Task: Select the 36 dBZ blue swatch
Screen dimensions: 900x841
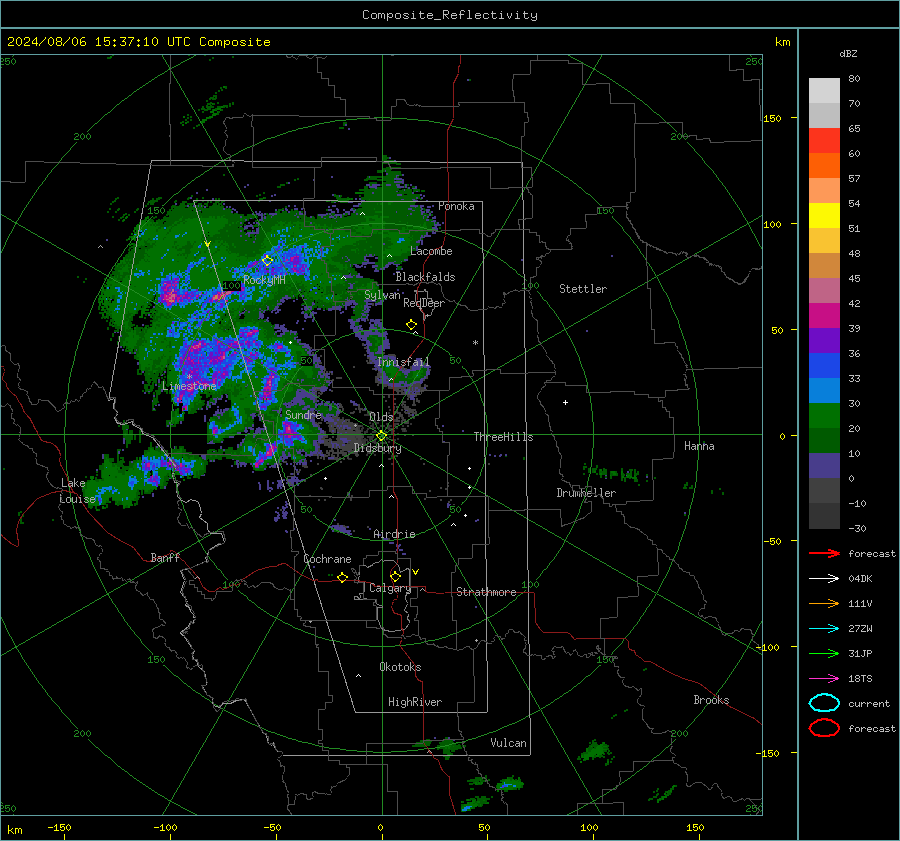Action: tap(824, 365)
